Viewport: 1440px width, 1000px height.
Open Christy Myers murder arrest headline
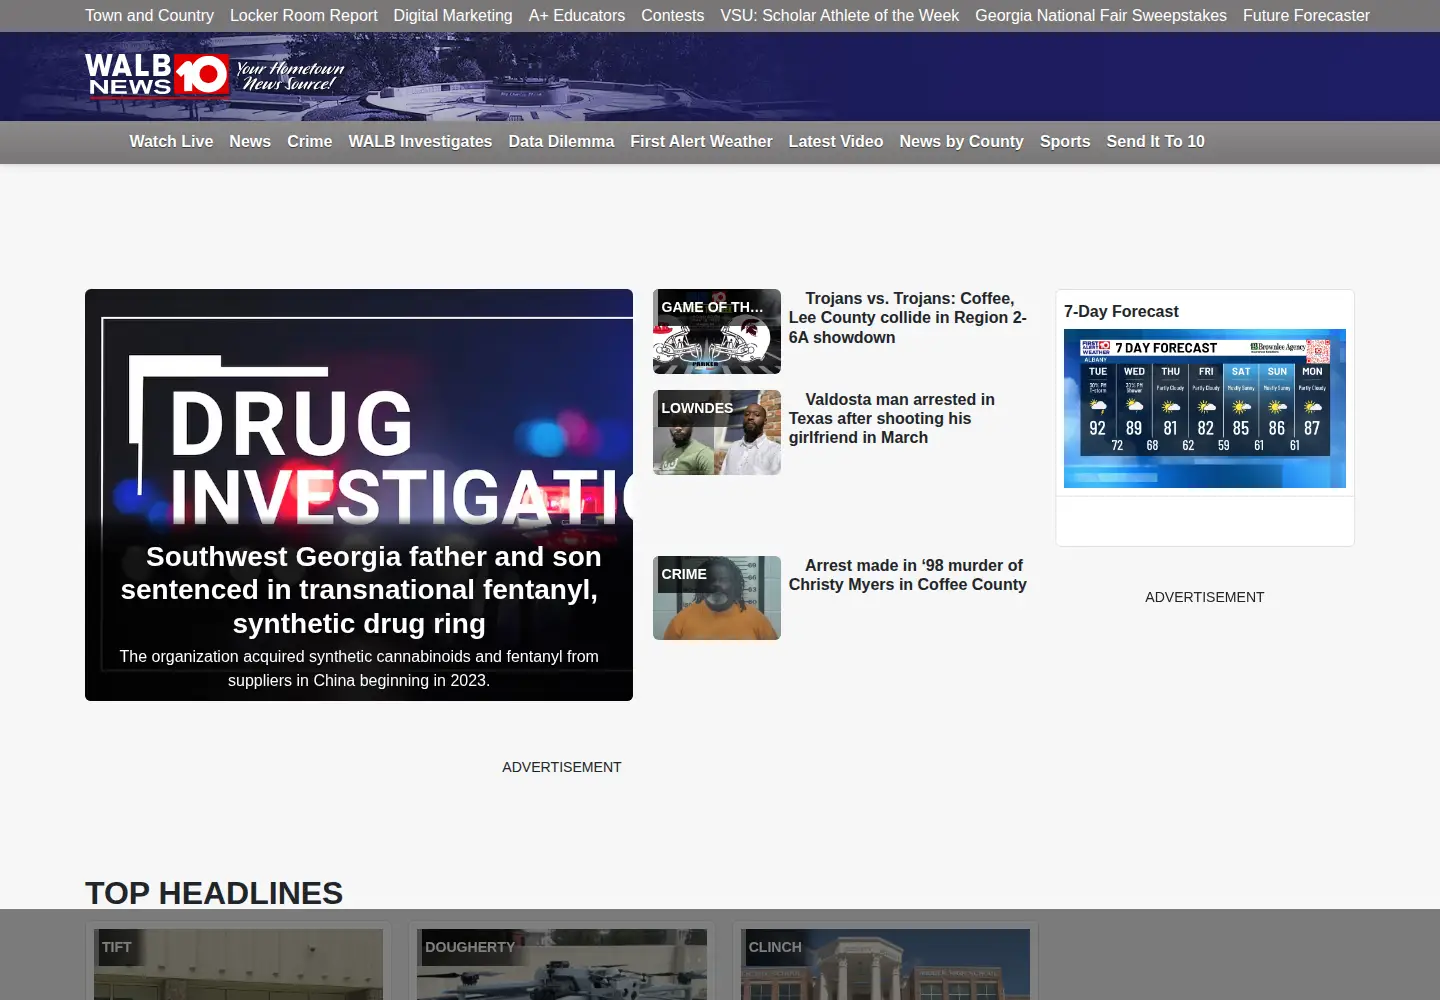coord(908,575)
